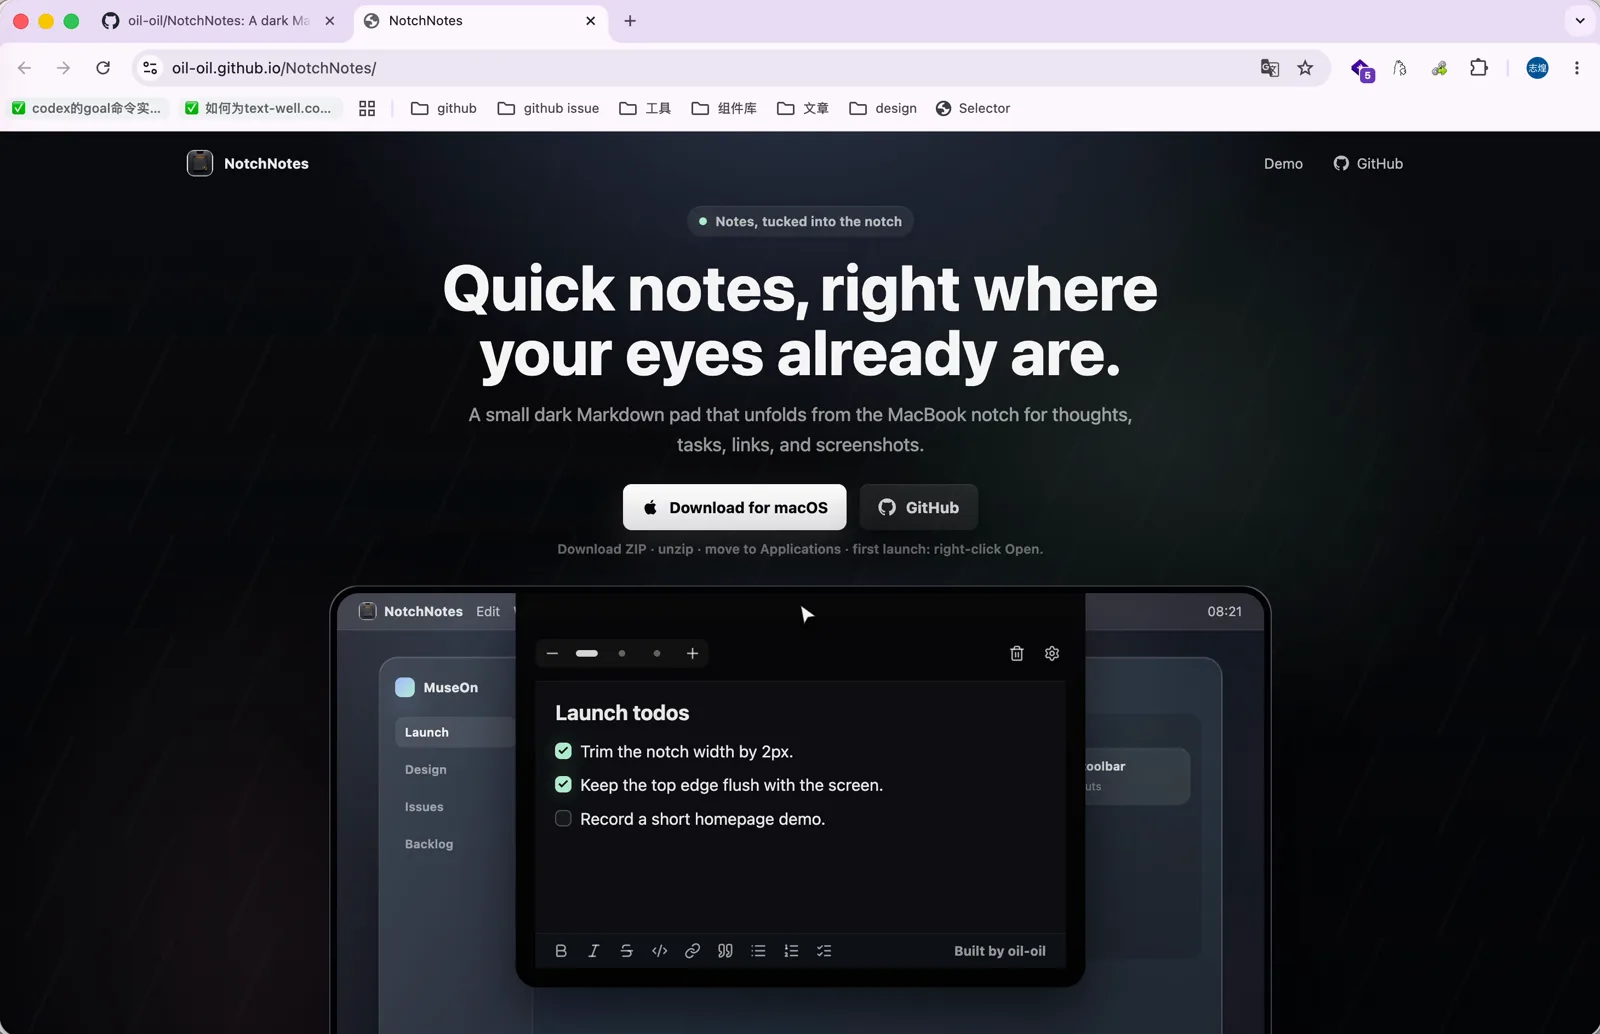This screenshot has height=1034, width=1600.
Task: Bookmark this page with star icon
Action: (x=1305, y=68)
